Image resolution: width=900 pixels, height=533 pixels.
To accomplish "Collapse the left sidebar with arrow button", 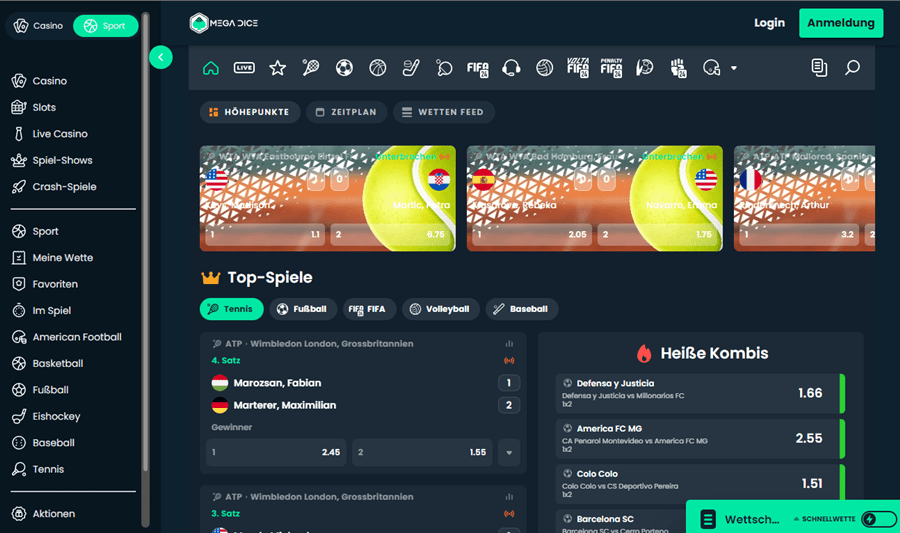I will pyautogui.click(x=161, y=57).
